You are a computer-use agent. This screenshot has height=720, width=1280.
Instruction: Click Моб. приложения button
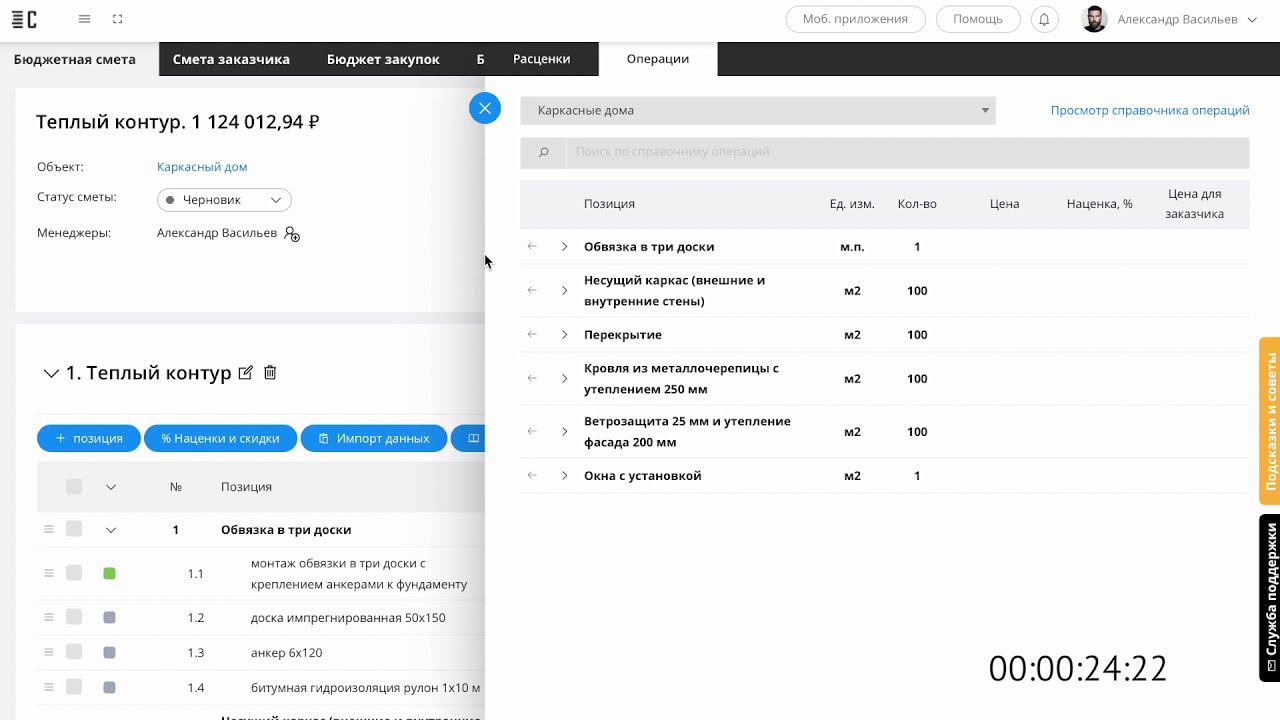tap(855, 19)
